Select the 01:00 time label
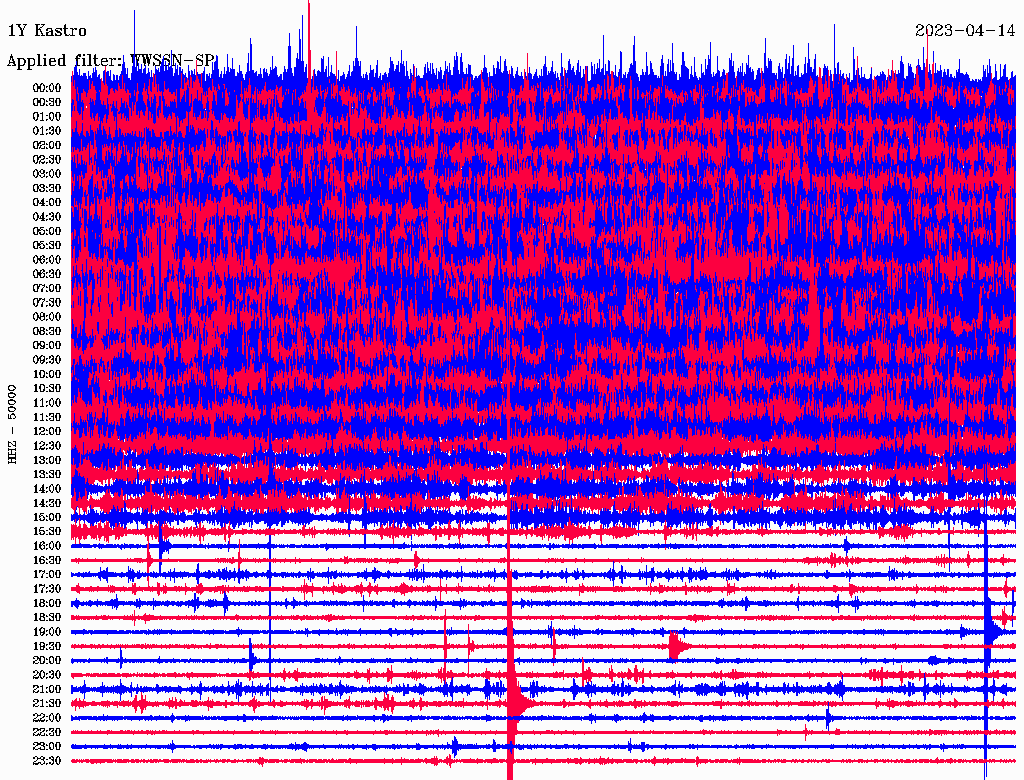Screen dimensions: 1024x780 47,116
